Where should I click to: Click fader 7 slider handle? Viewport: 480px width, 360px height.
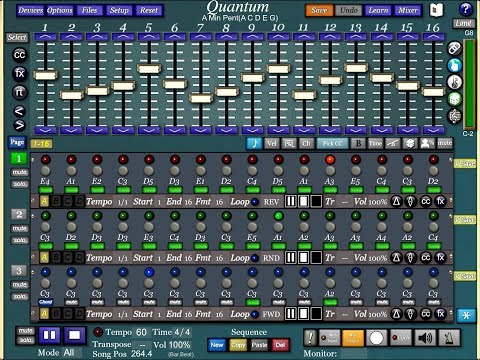pyautogui.click(x=201, y=98)
